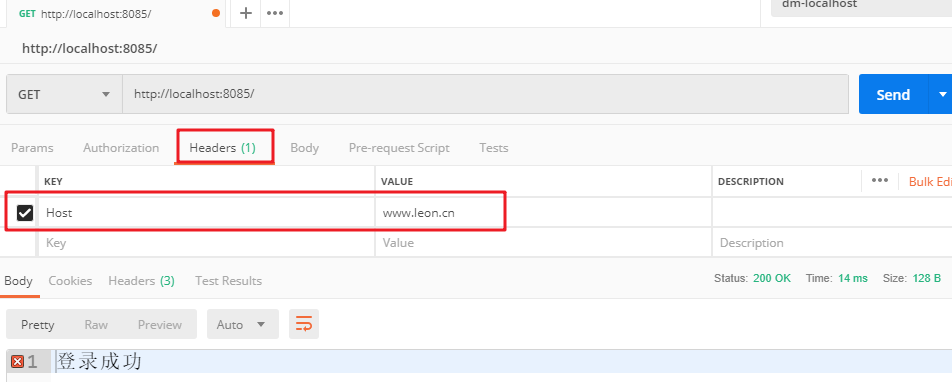The height and width of the screenshot is (382, 952).
Task: Click the request URL input field
Action: 485,94
